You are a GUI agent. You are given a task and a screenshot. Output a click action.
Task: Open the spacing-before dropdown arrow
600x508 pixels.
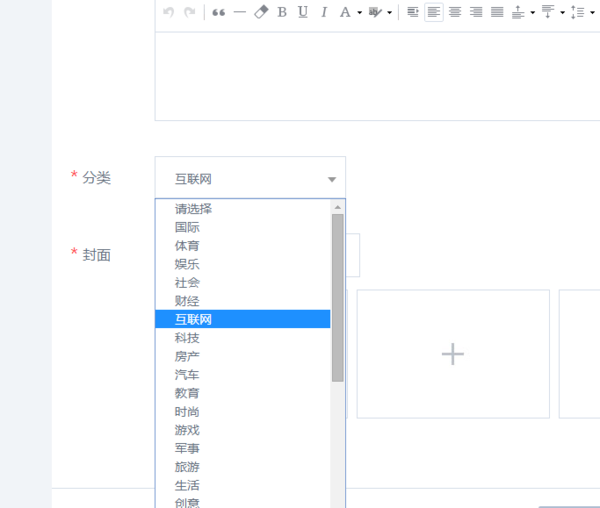pos(533,13)
